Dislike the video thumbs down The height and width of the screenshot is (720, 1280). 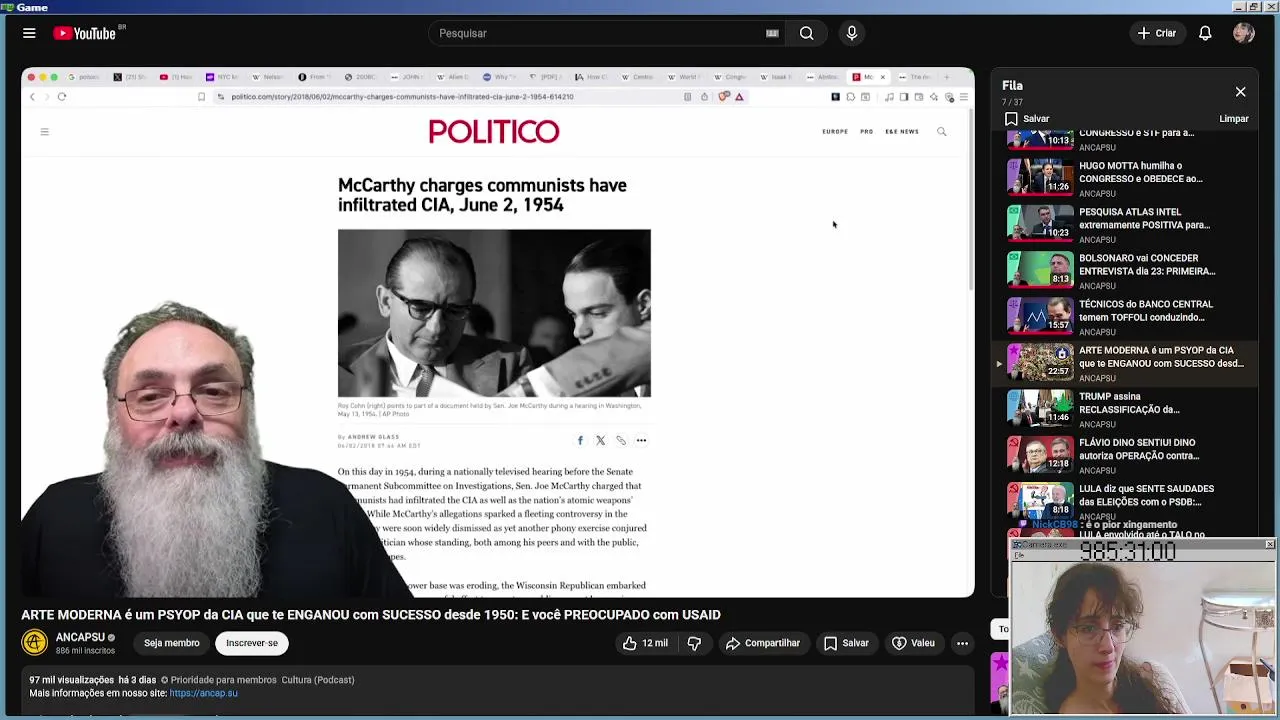[x=694, y=643]
